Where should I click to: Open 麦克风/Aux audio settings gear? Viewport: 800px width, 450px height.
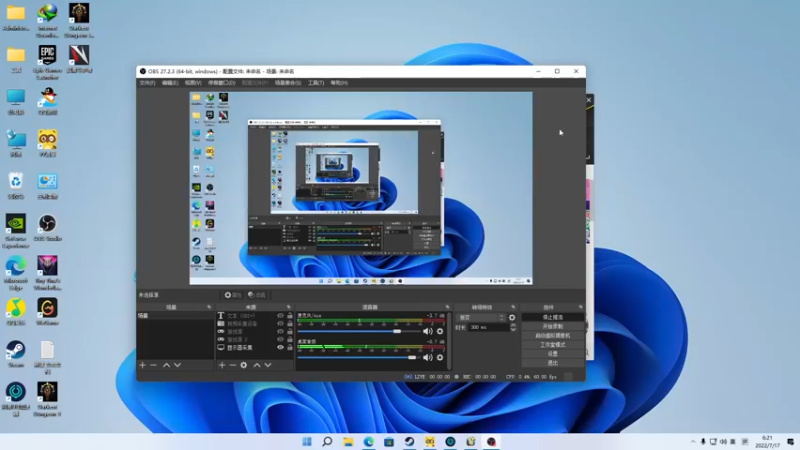[440, 331]
